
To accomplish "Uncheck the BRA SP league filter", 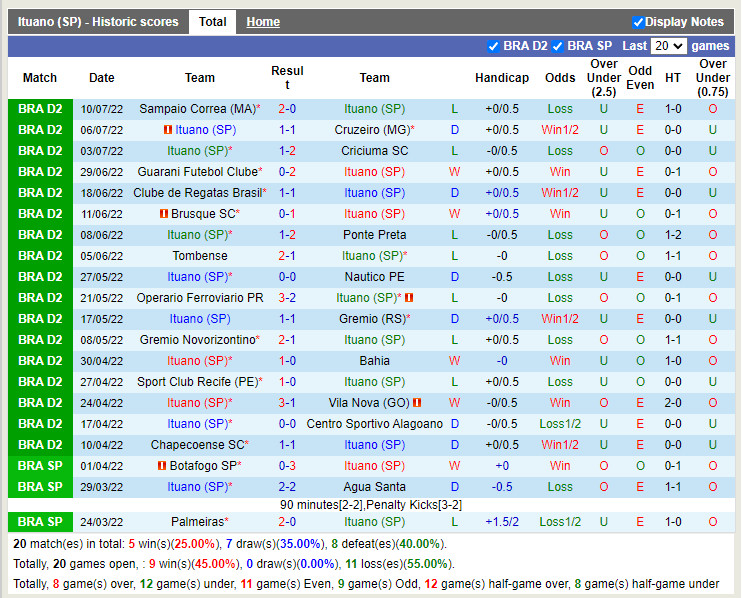I will 557,46.
